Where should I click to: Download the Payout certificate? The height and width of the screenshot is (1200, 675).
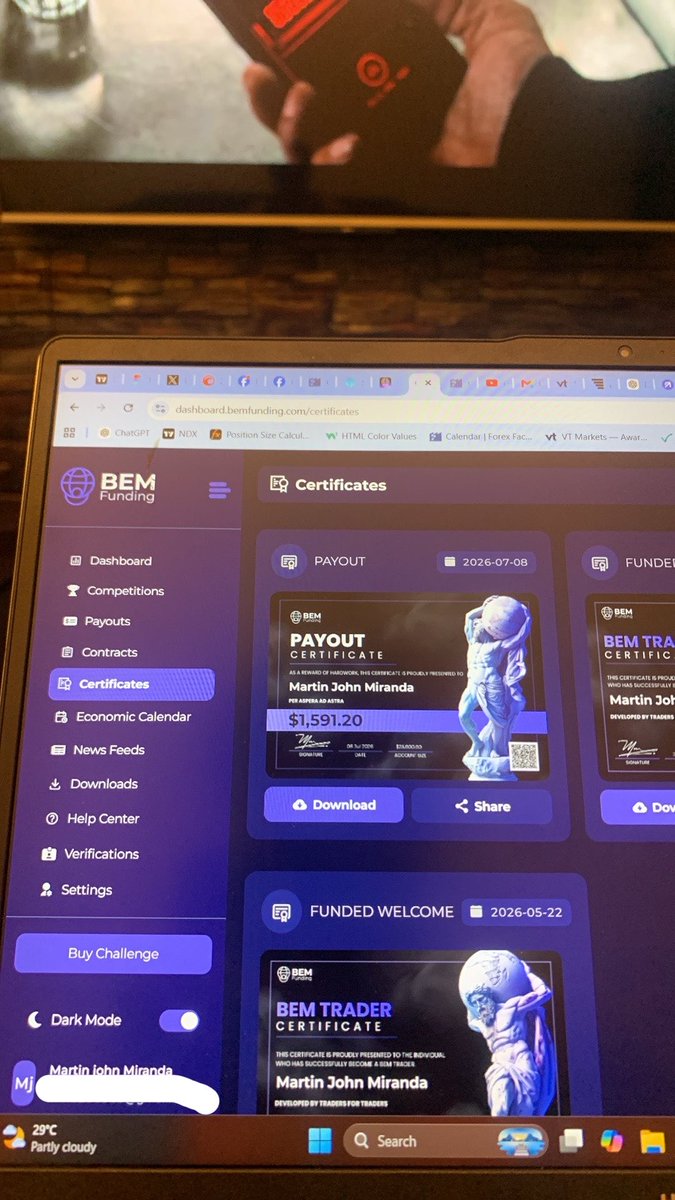click(x=334, y=805)
